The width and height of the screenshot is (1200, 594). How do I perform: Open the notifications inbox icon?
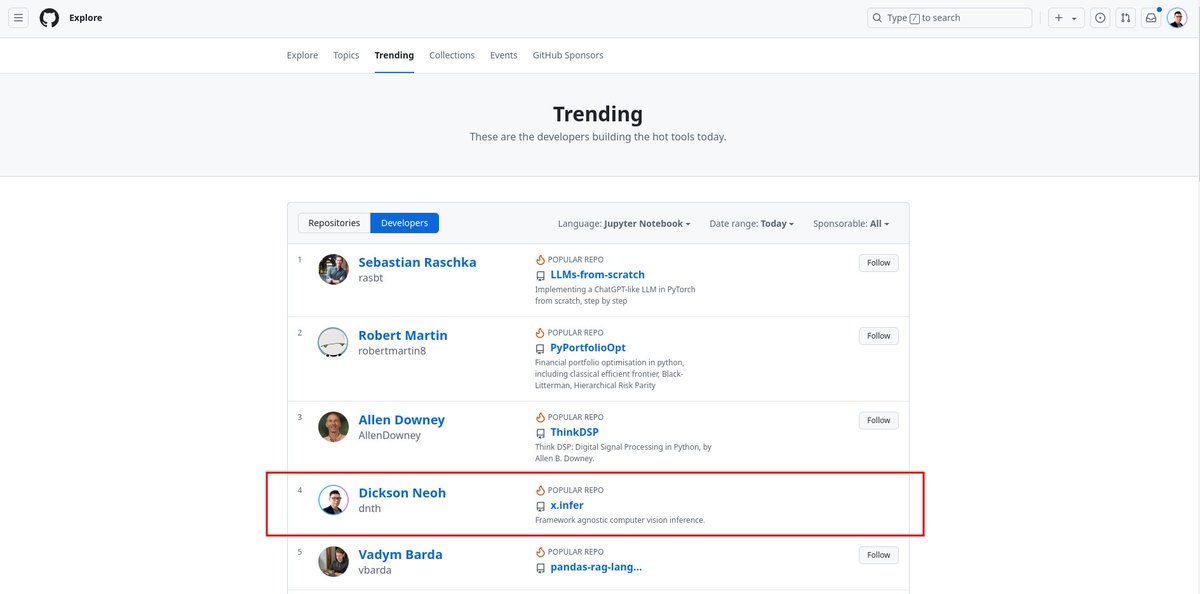coord(1151,18)
